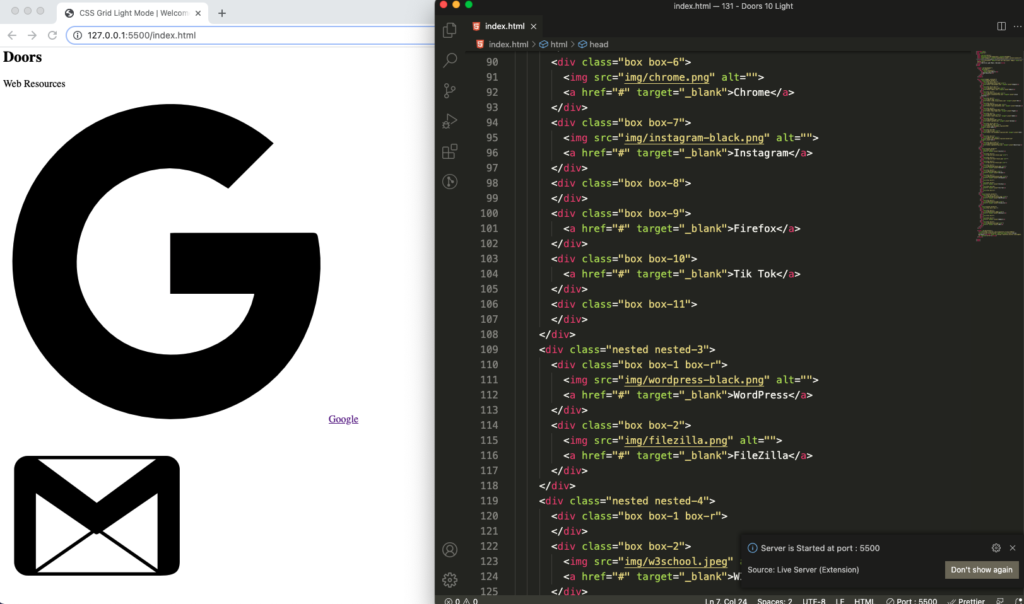The width and height of the screenshot is (1024, 604).
Task: Close the index.html editor tab
Action: pyautogui.click(x=534, y=26)
